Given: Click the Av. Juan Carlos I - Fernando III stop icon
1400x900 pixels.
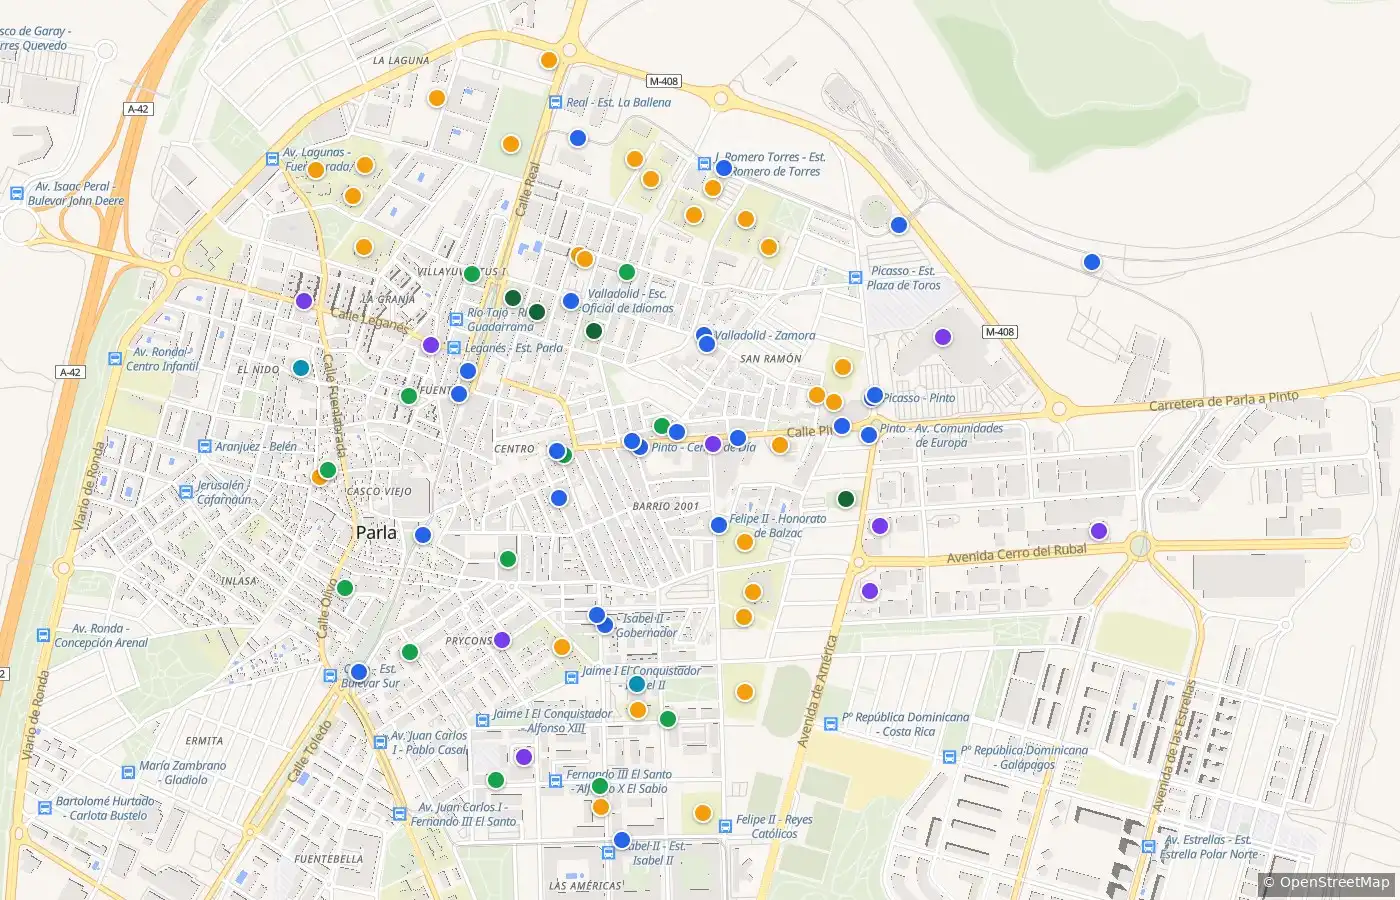Looking at the screenshot, I should pos(401,814).
